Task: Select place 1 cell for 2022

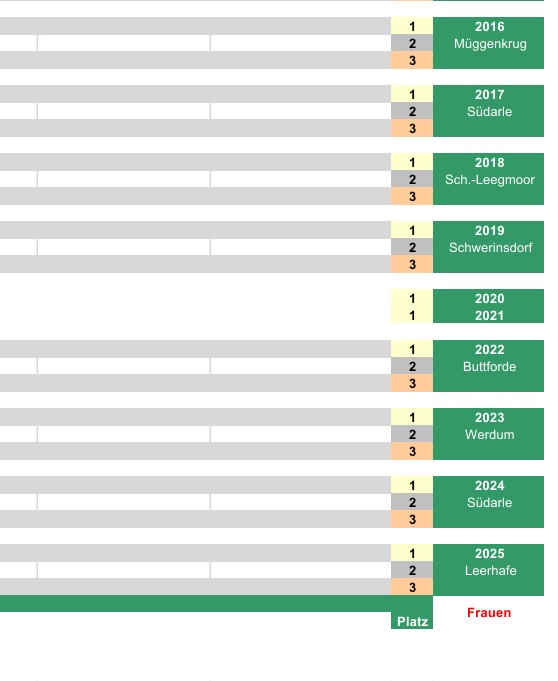Action: (412, 349)
